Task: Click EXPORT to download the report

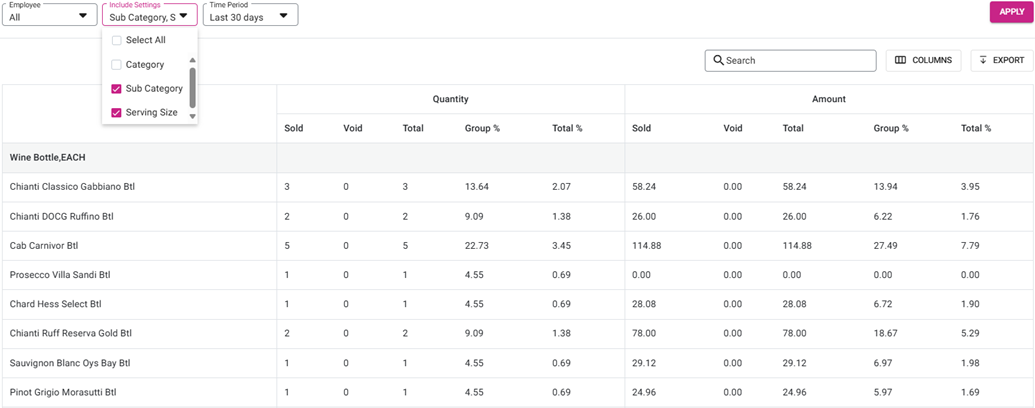Action: pos(1001,60)
